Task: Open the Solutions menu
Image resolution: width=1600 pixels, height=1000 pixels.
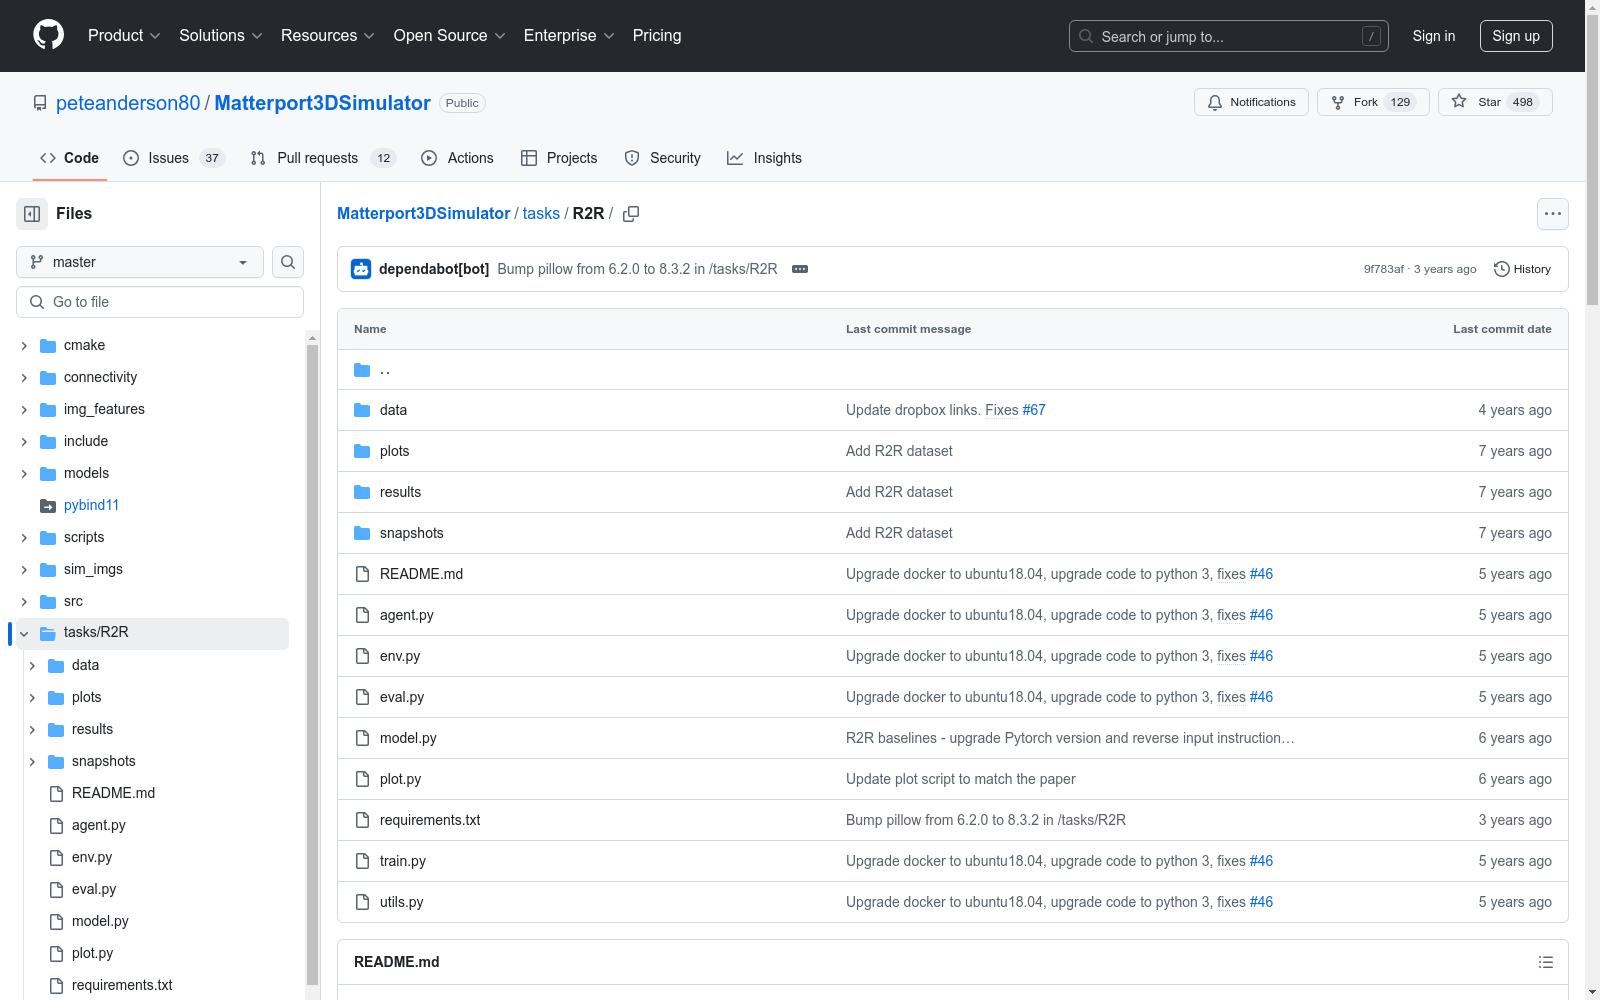Action: tap(221, 36)
